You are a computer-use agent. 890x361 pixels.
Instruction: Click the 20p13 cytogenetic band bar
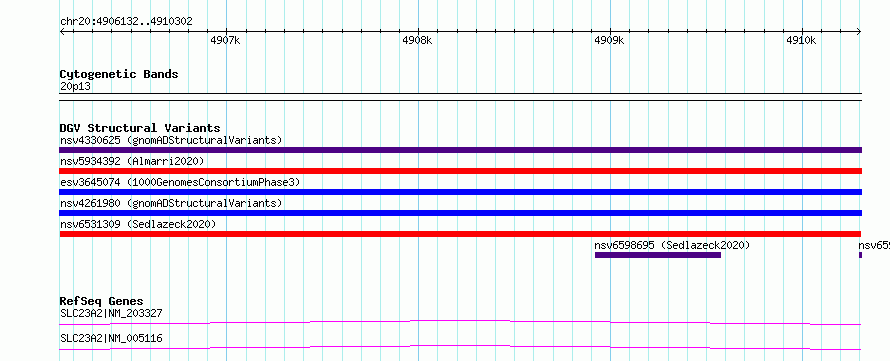click(460, 97)
